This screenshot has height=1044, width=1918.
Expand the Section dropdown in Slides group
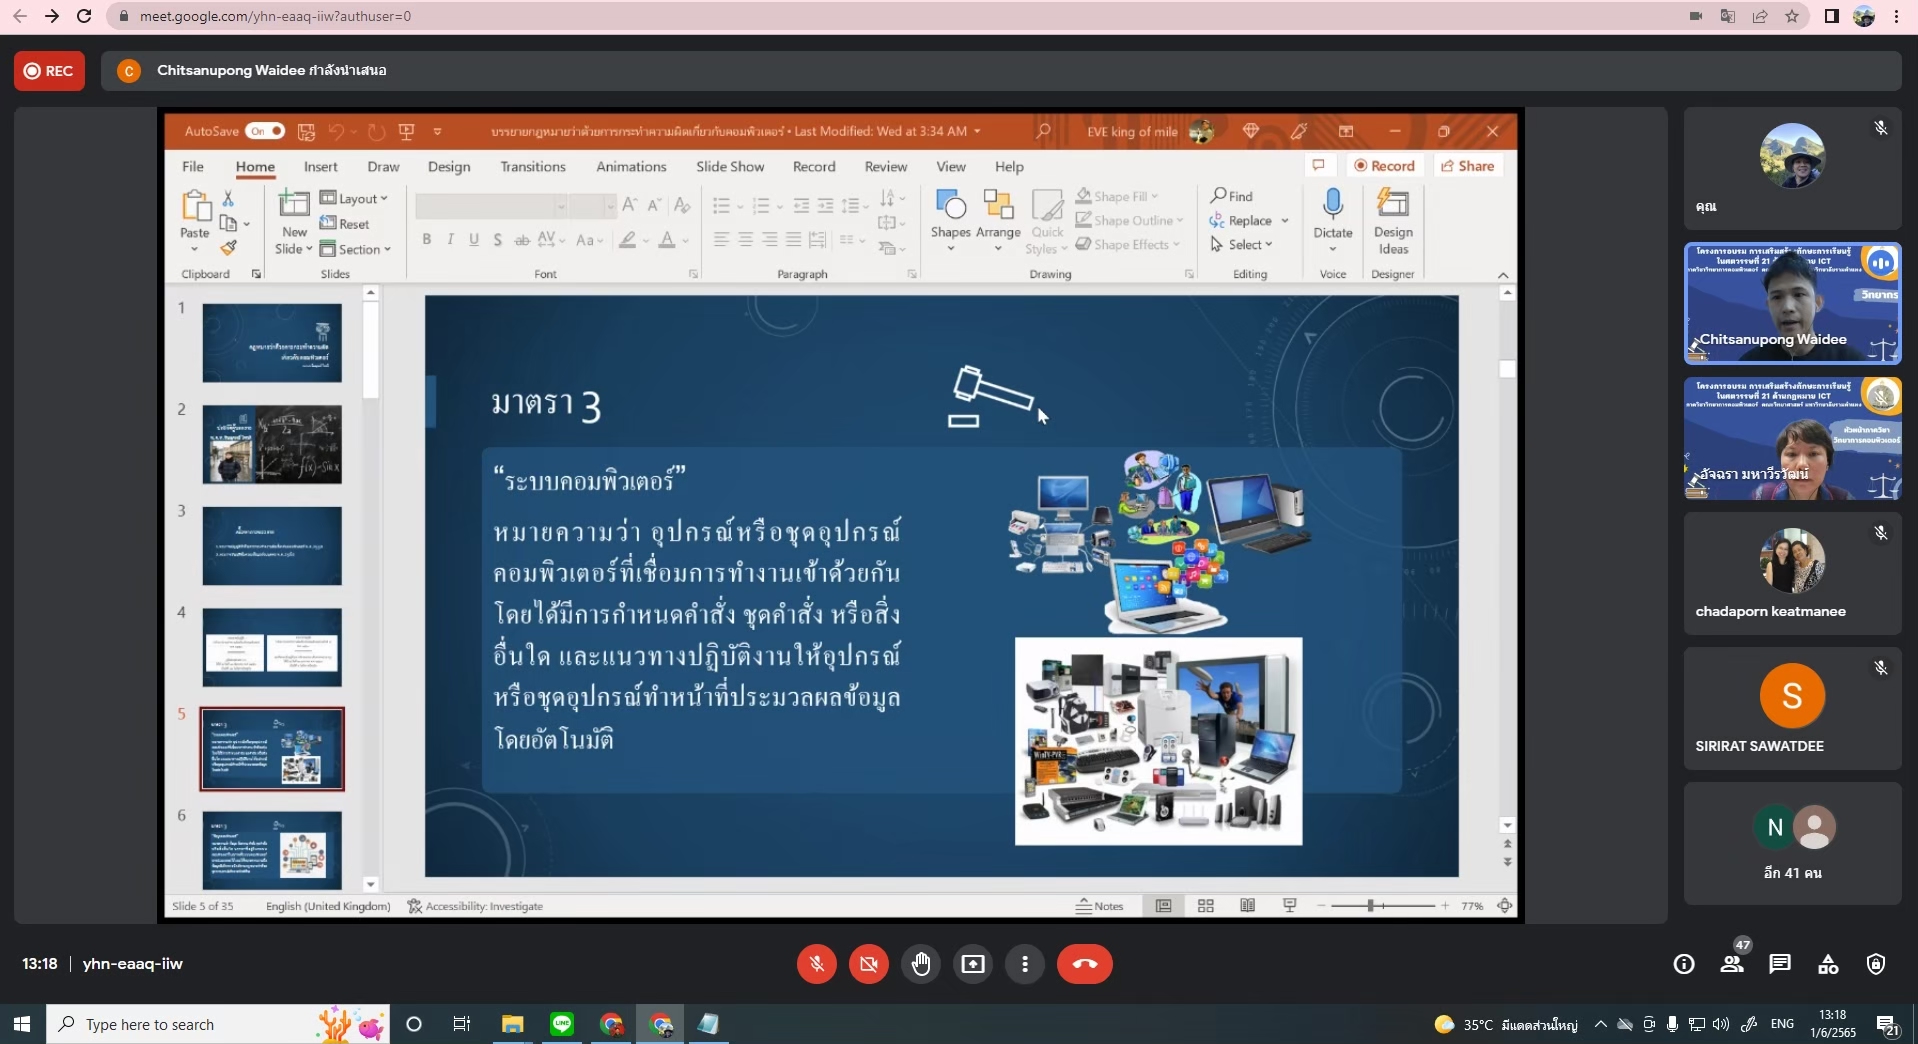(356, 249)
